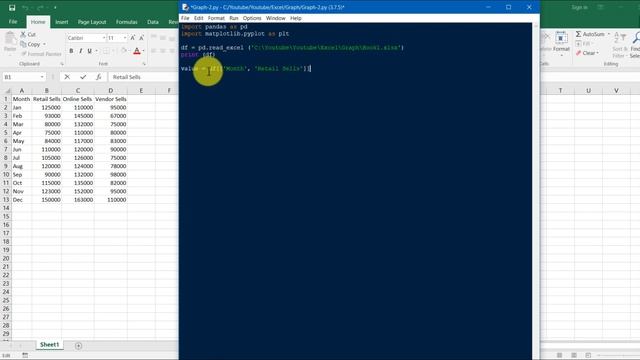Open the Window menu in the Python editor
Screen dimensions: 640x360
tap(276, 18)
